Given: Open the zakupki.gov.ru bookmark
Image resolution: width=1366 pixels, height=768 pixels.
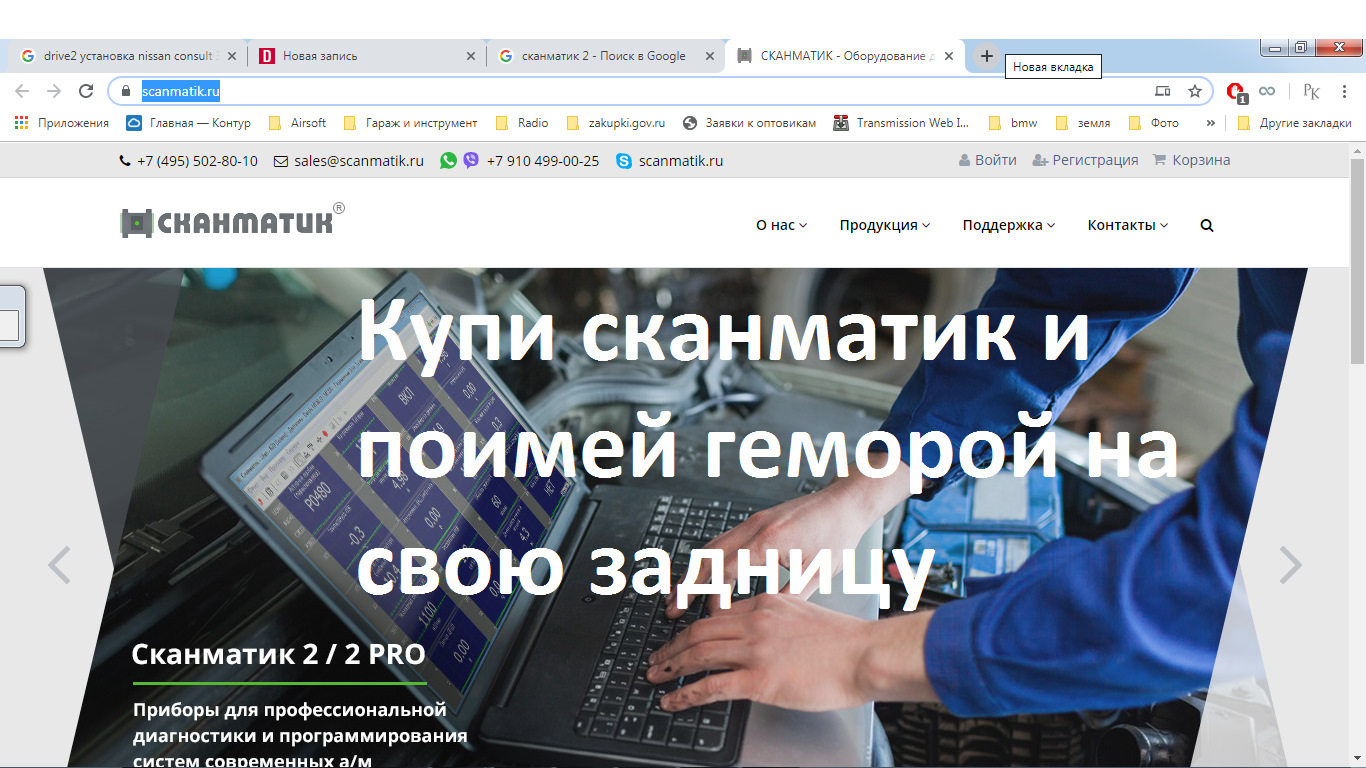Looking at the screenshot, I should (x=616, y=123).
